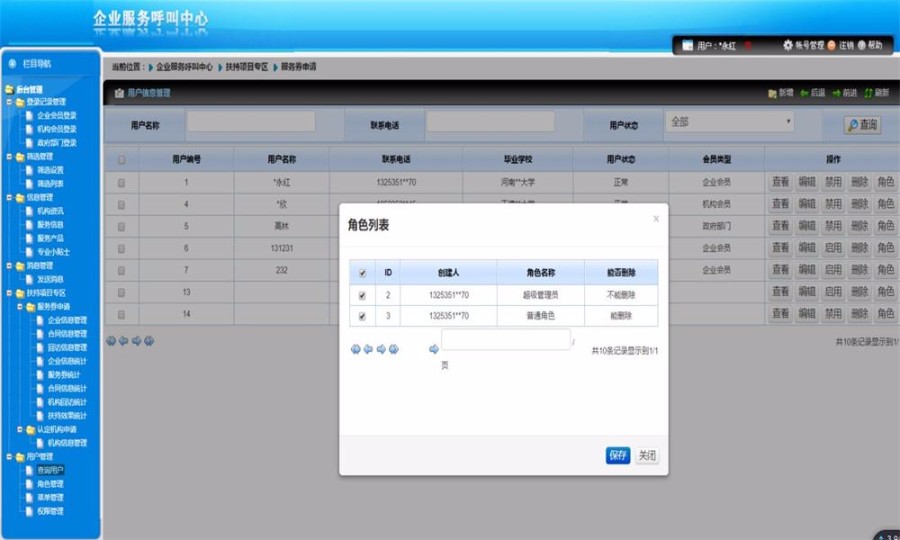Collapse the 扶持项目专区 tree node
This screenshot has height=540, width=900.
pyautogui.click(x=9, y=293)
